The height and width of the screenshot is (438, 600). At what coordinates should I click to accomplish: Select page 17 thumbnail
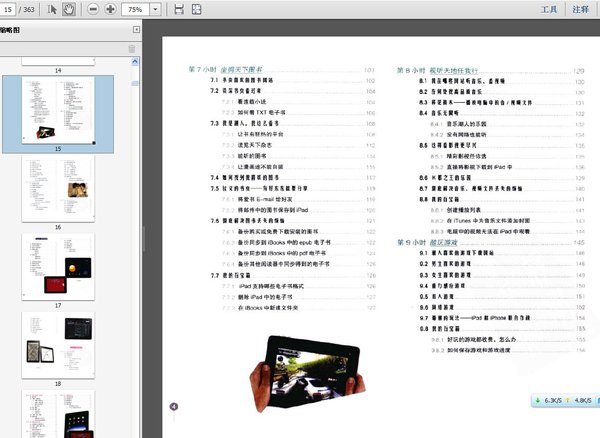click(x=58, y=267)
